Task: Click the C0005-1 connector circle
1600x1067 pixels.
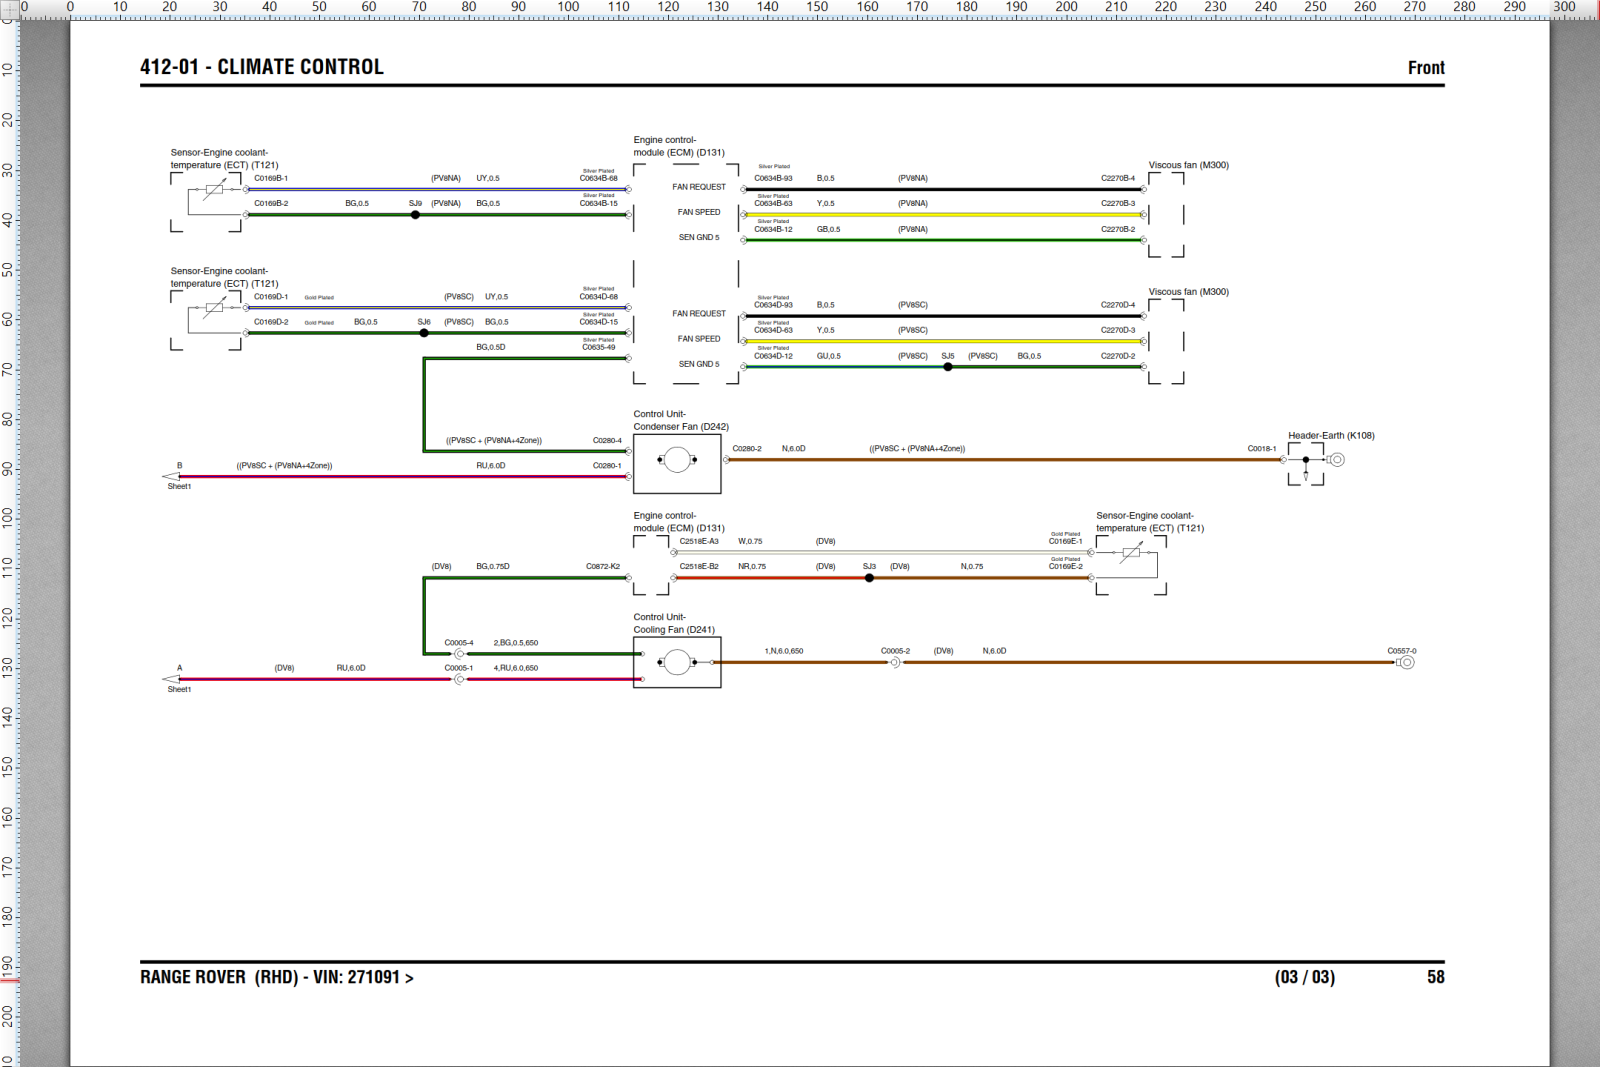Action: coord(459,679)
